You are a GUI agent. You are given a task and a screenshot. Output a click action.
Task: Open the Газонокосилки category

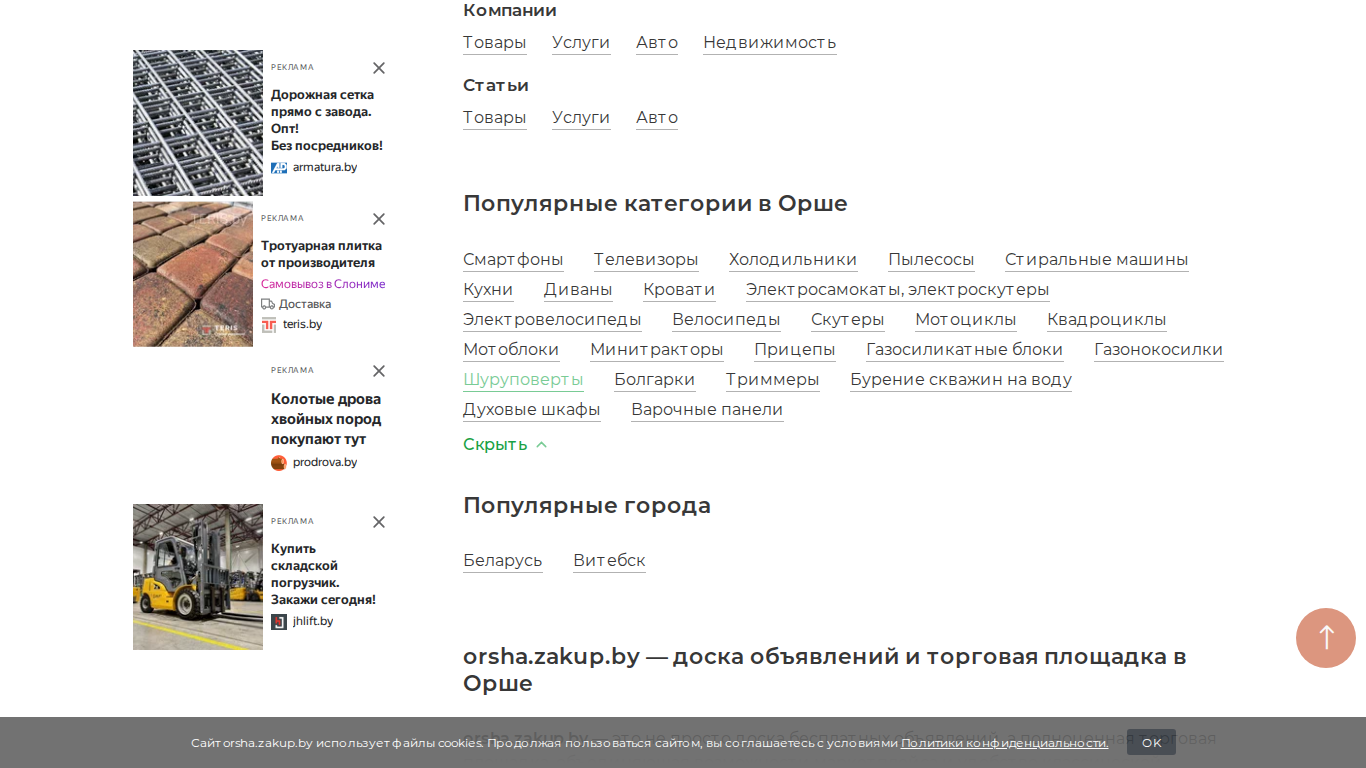click(x=1159, y=350)
